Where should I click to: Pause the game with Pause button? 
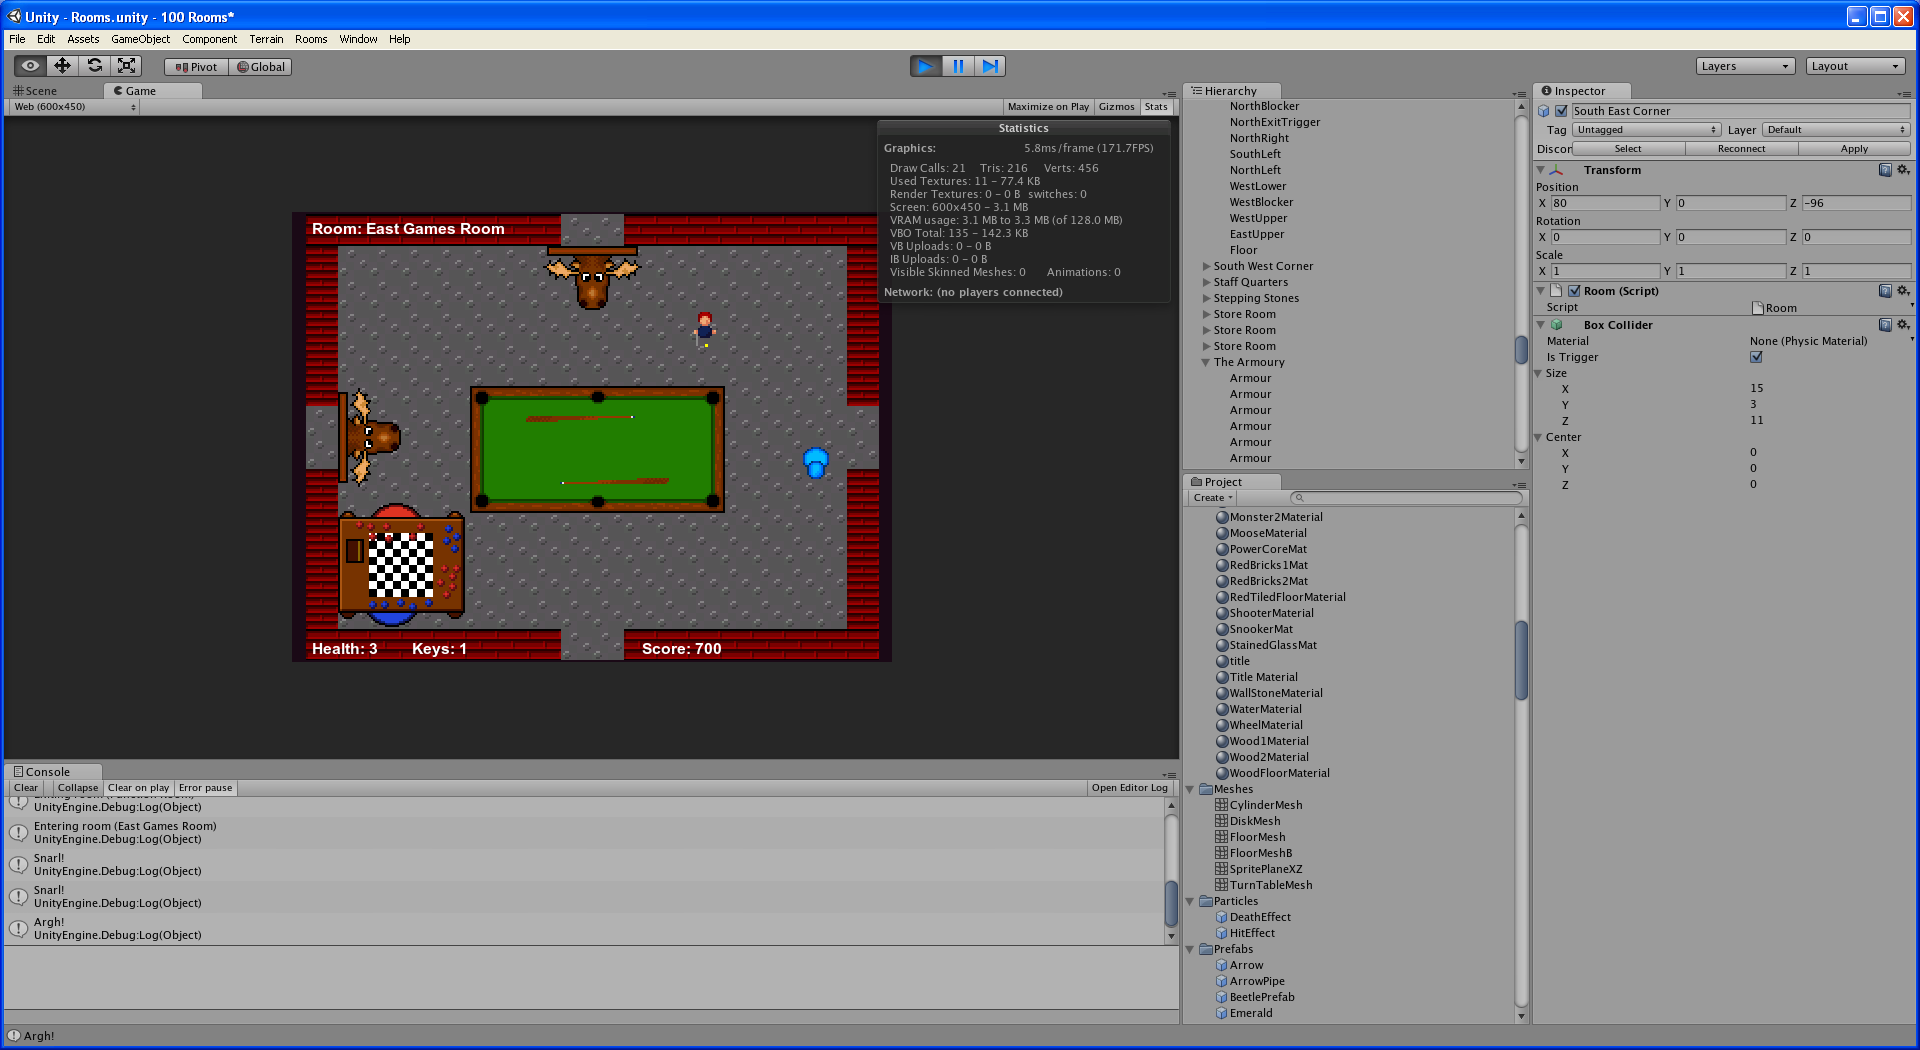[x=957, y=66]
